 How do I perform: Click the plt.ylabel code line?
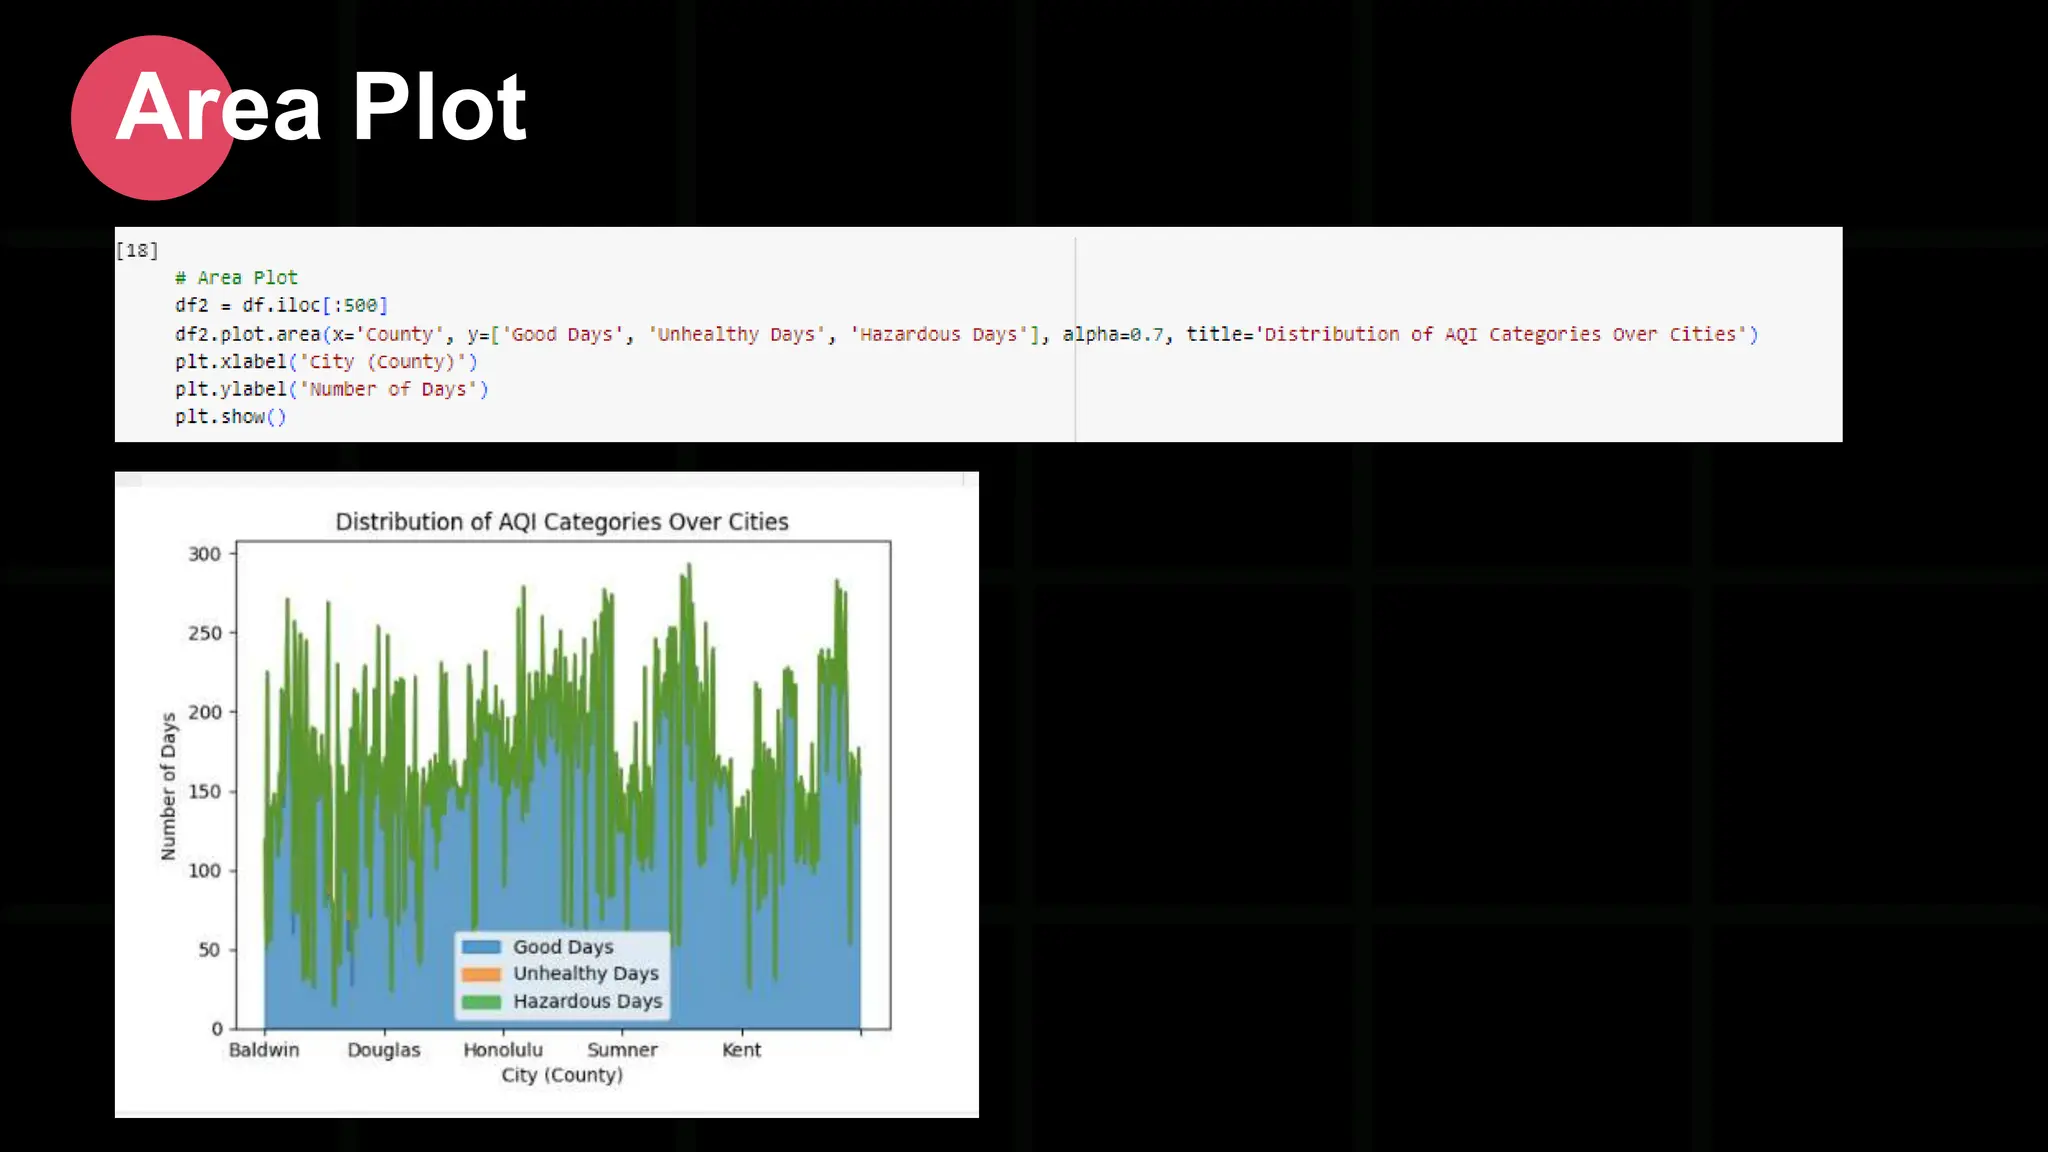[x=331, y=389]
